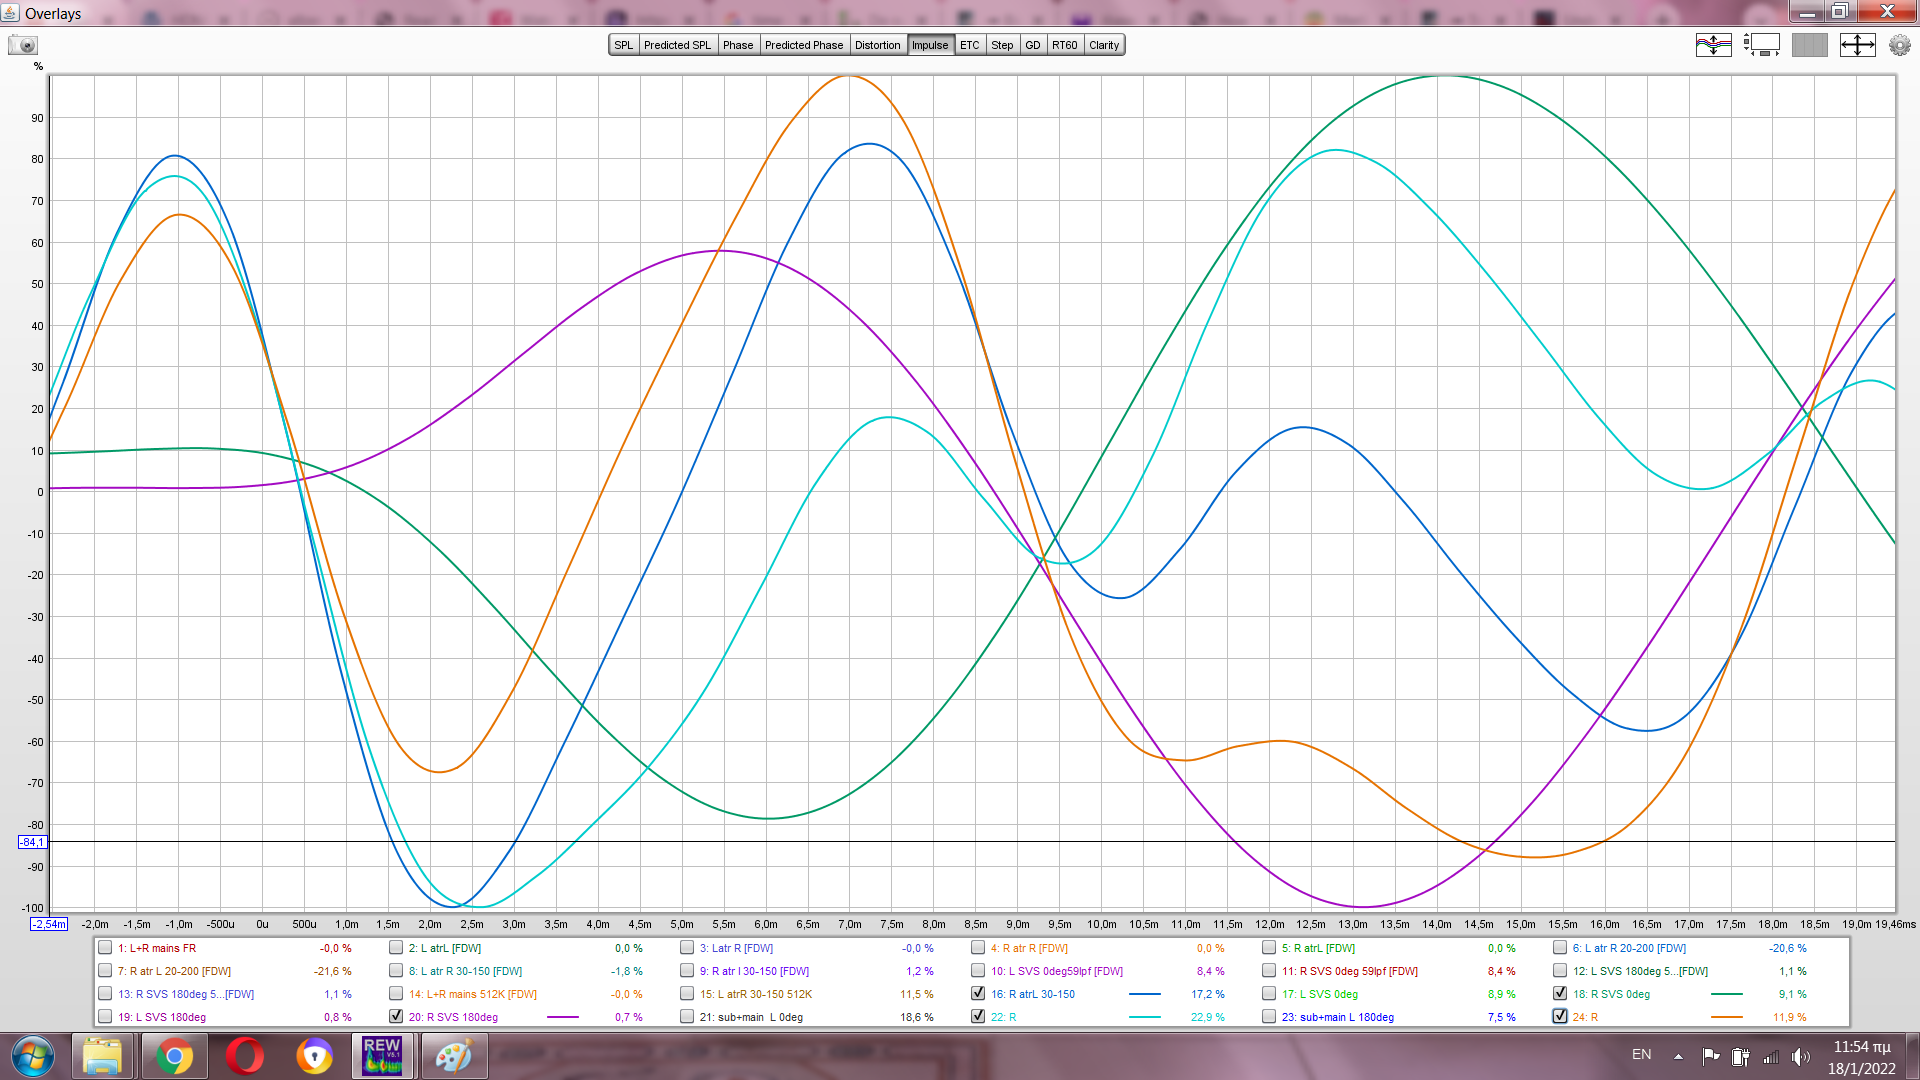Uncheck the 16: R atrL 30-150 trace
The width and height of the screenshot is (1920, 1080).
[978, 994]
